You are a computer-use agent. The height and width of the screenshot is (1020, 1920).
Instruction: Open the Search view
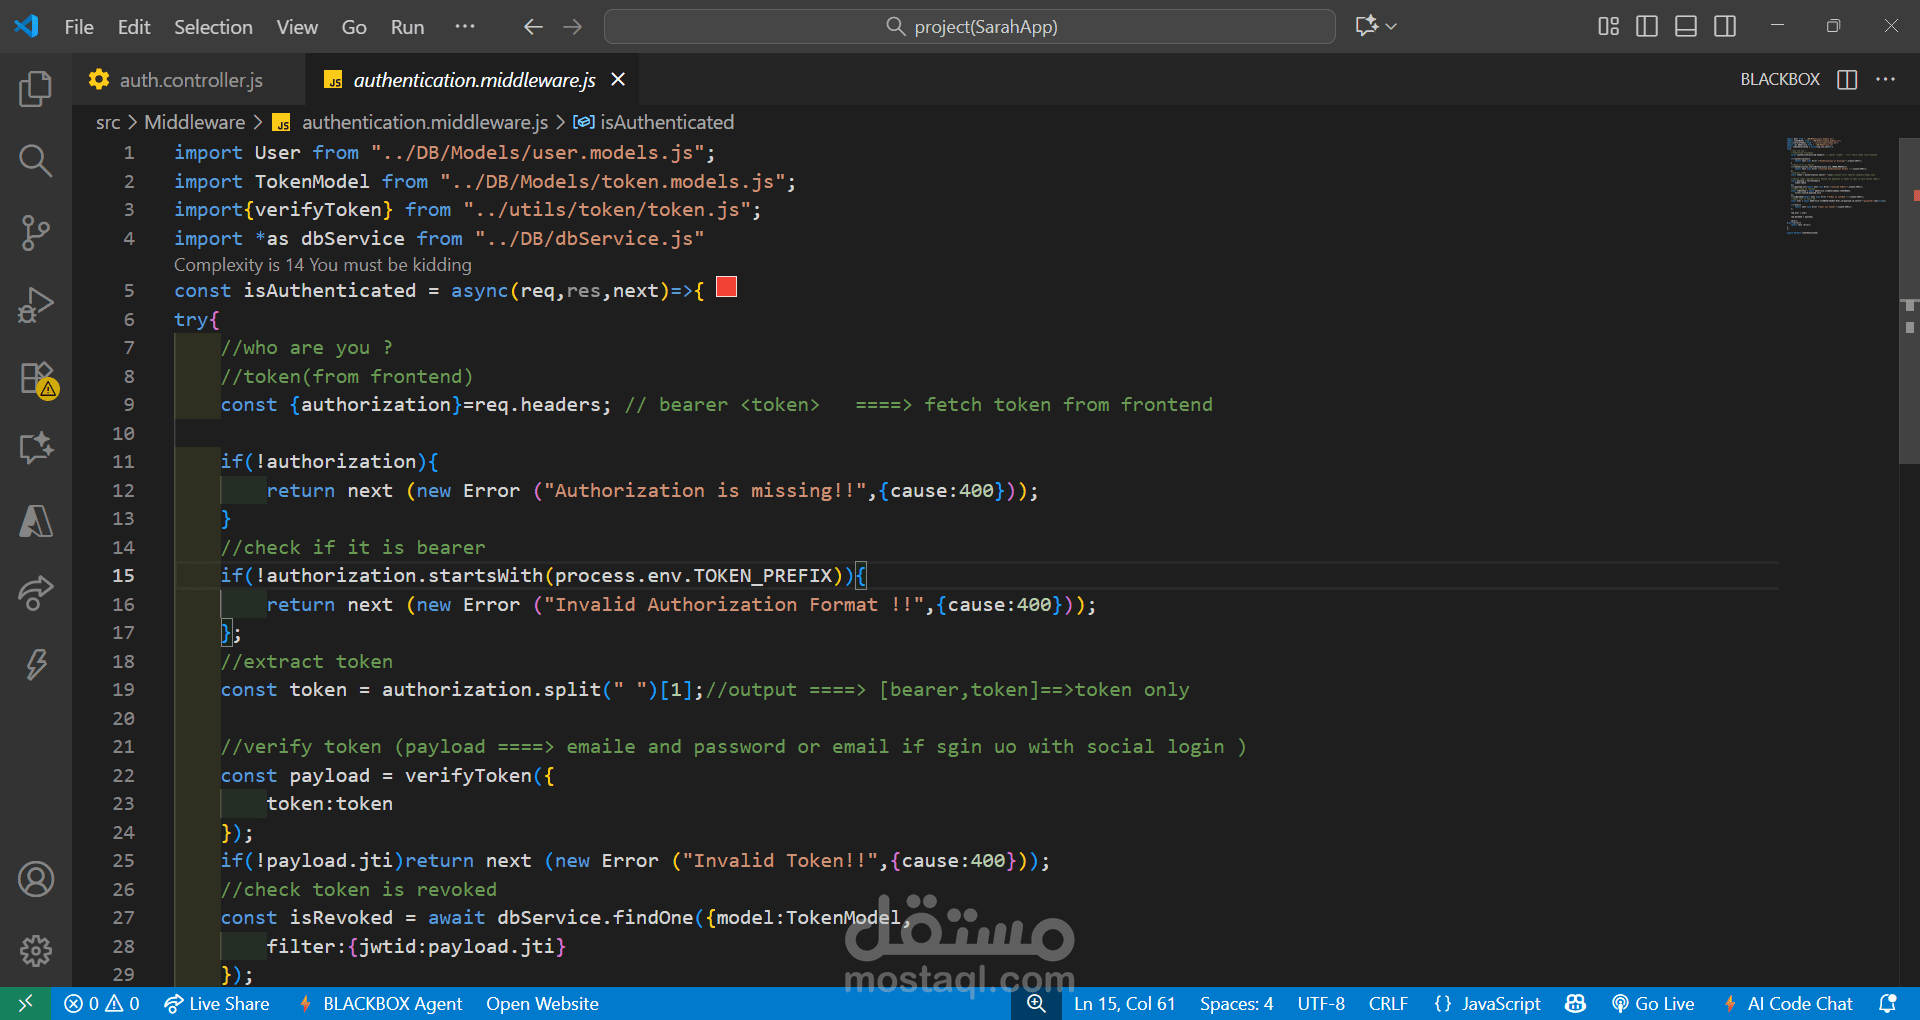click(36, 160)
